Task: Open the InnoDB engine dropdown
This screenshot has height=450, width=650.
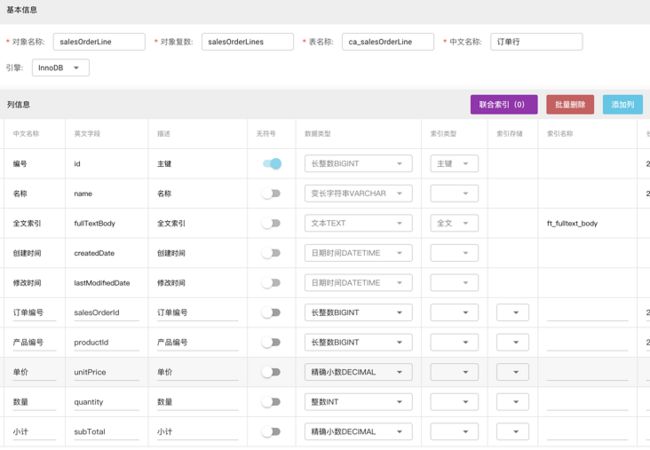Action: click(x=61, y=68)
